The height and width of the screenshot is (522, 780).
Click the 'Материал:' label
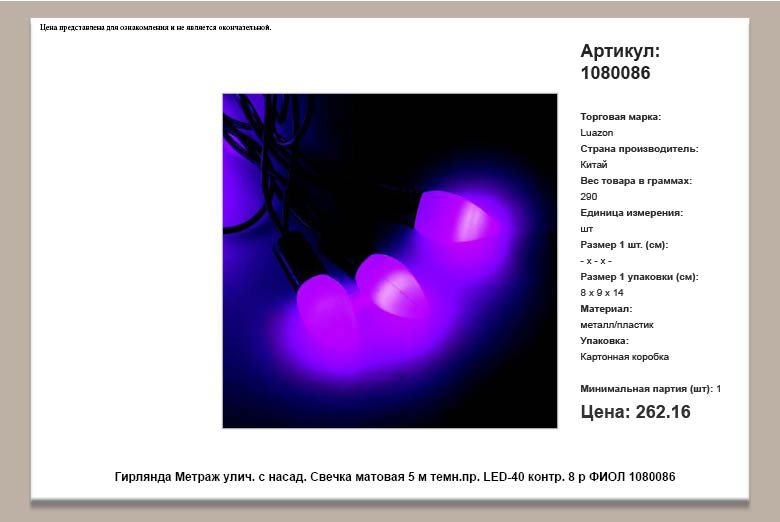tap(606, 309)
